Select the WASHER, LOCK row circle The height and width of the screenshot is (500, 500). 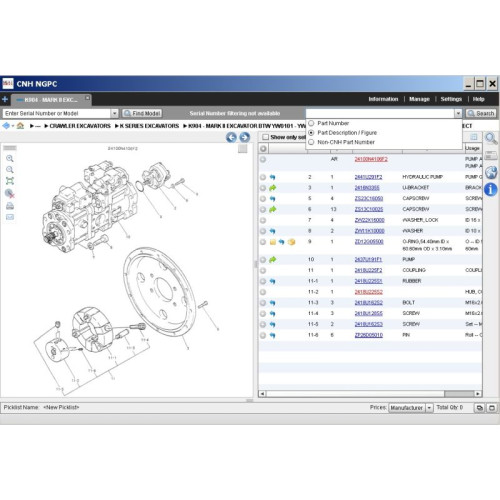263,220
